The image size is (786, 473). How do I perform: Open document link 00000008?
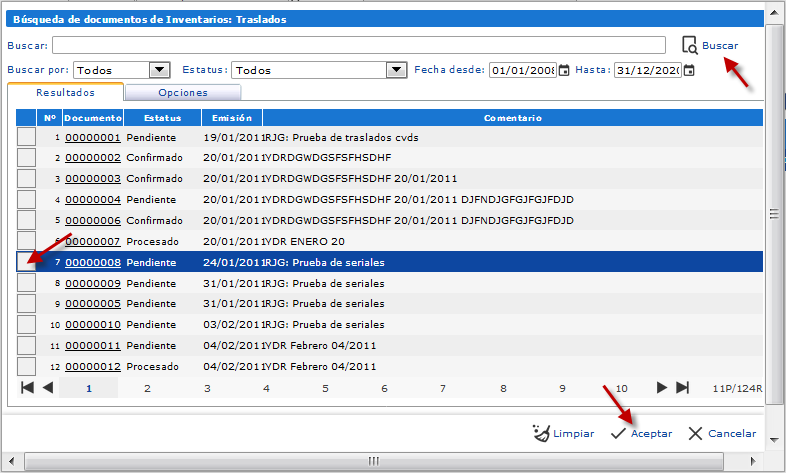coord(93,262)
